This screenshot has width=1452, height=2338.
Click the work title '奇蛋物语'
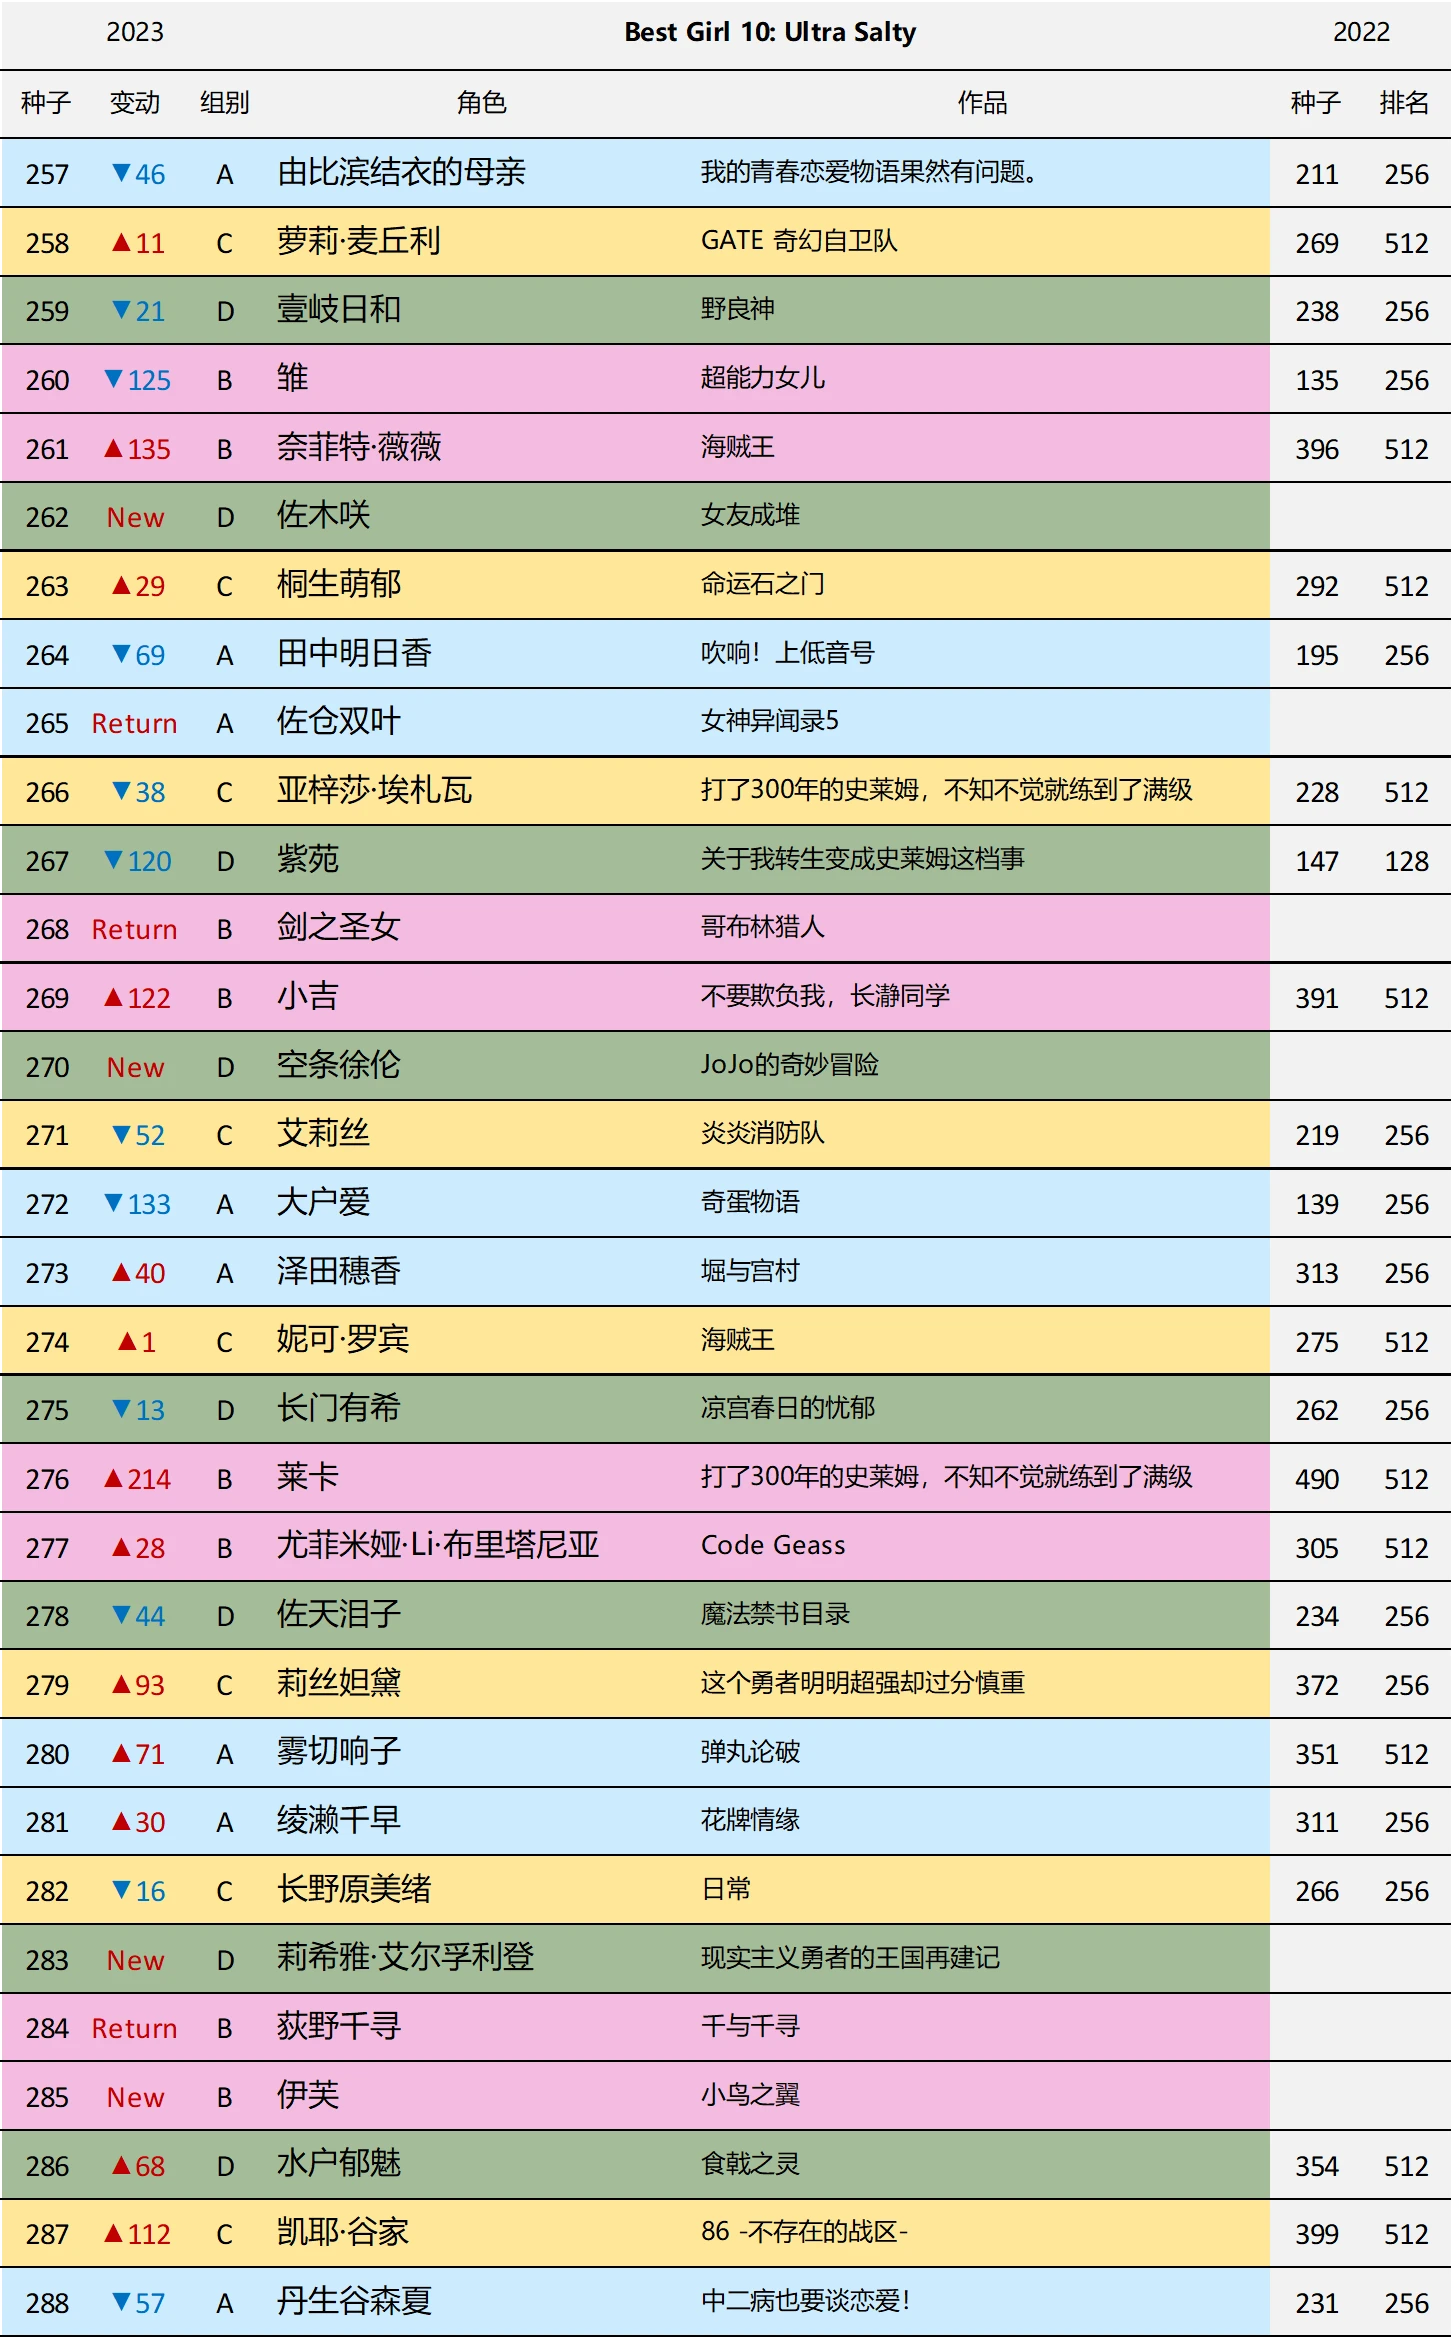(x=750, y=1202)
